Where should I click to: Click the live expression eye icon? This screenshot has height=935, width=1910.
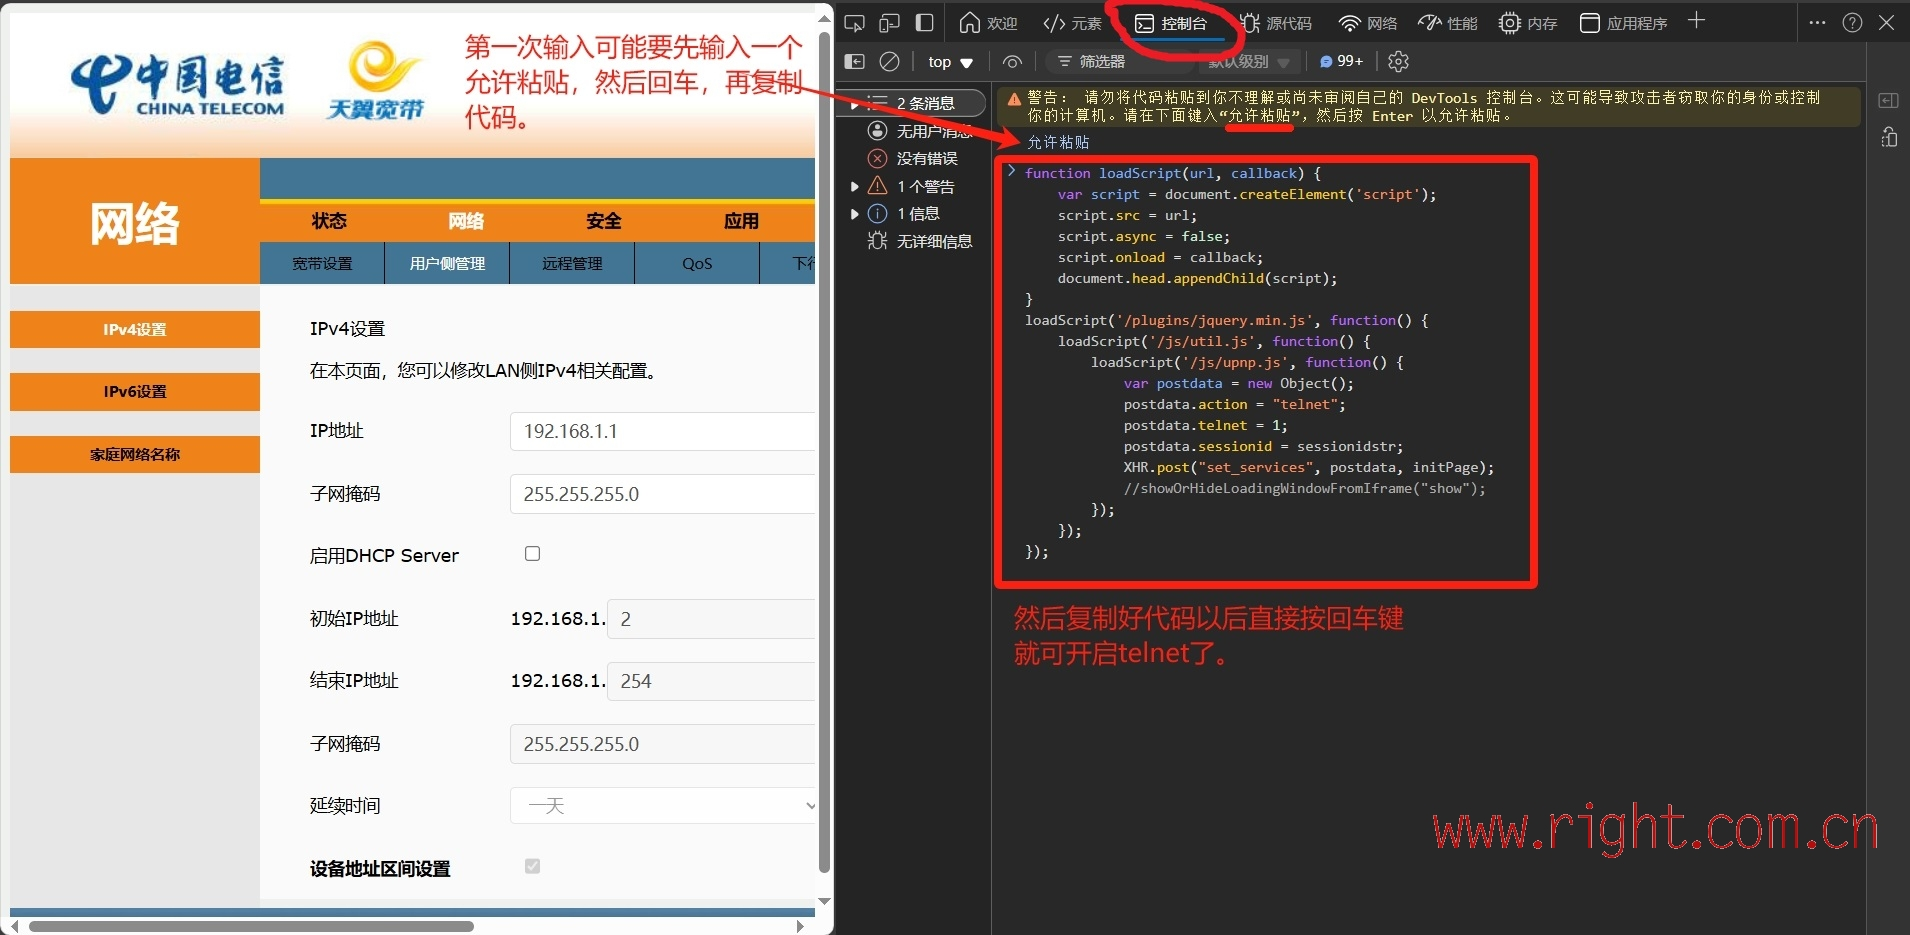[x=1012, y=62]
